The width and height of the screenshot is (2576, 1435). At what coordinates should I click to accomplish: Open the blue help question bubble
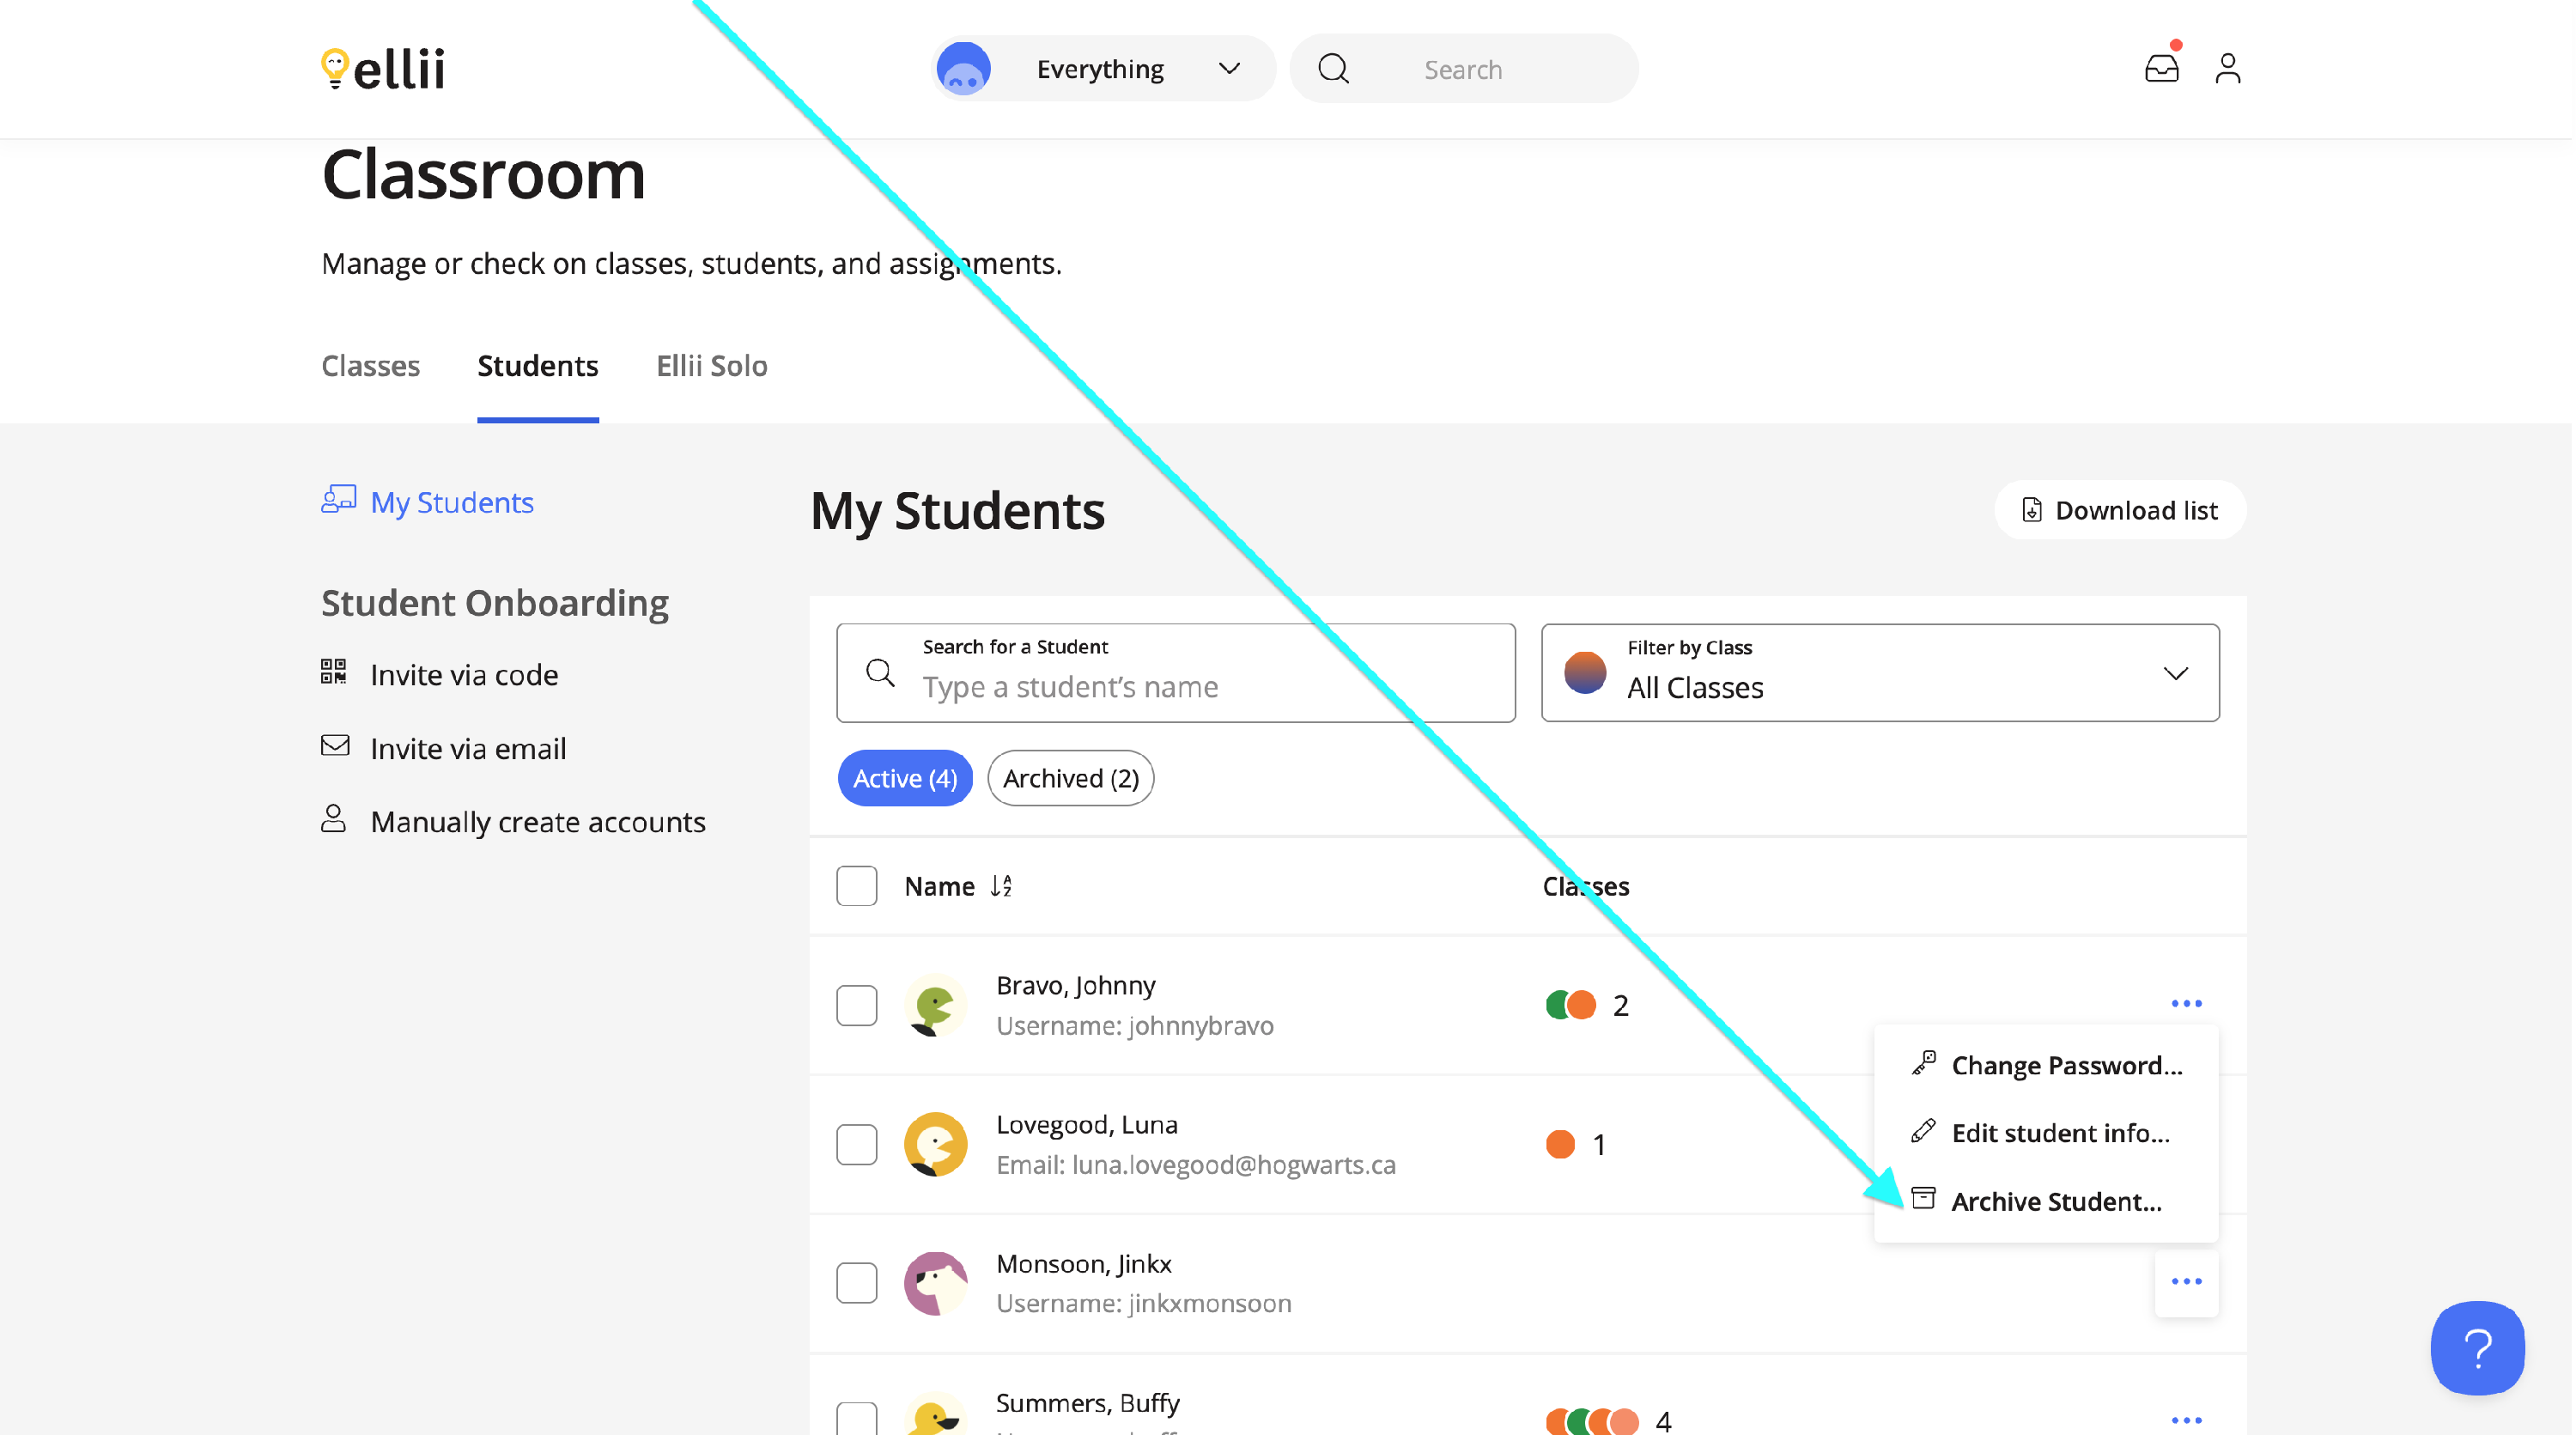[x=2476, y=1348]
